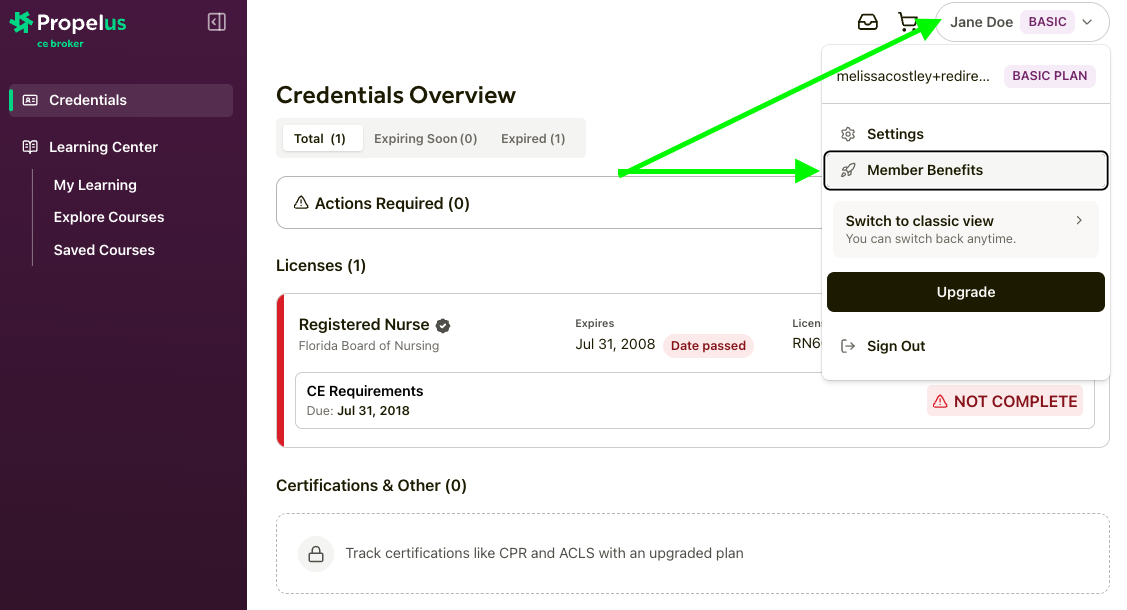Click the NOT COMPLETE status badge
Image resolution: width=1127 pixels, height=610 pixels.
point(1004,401)
